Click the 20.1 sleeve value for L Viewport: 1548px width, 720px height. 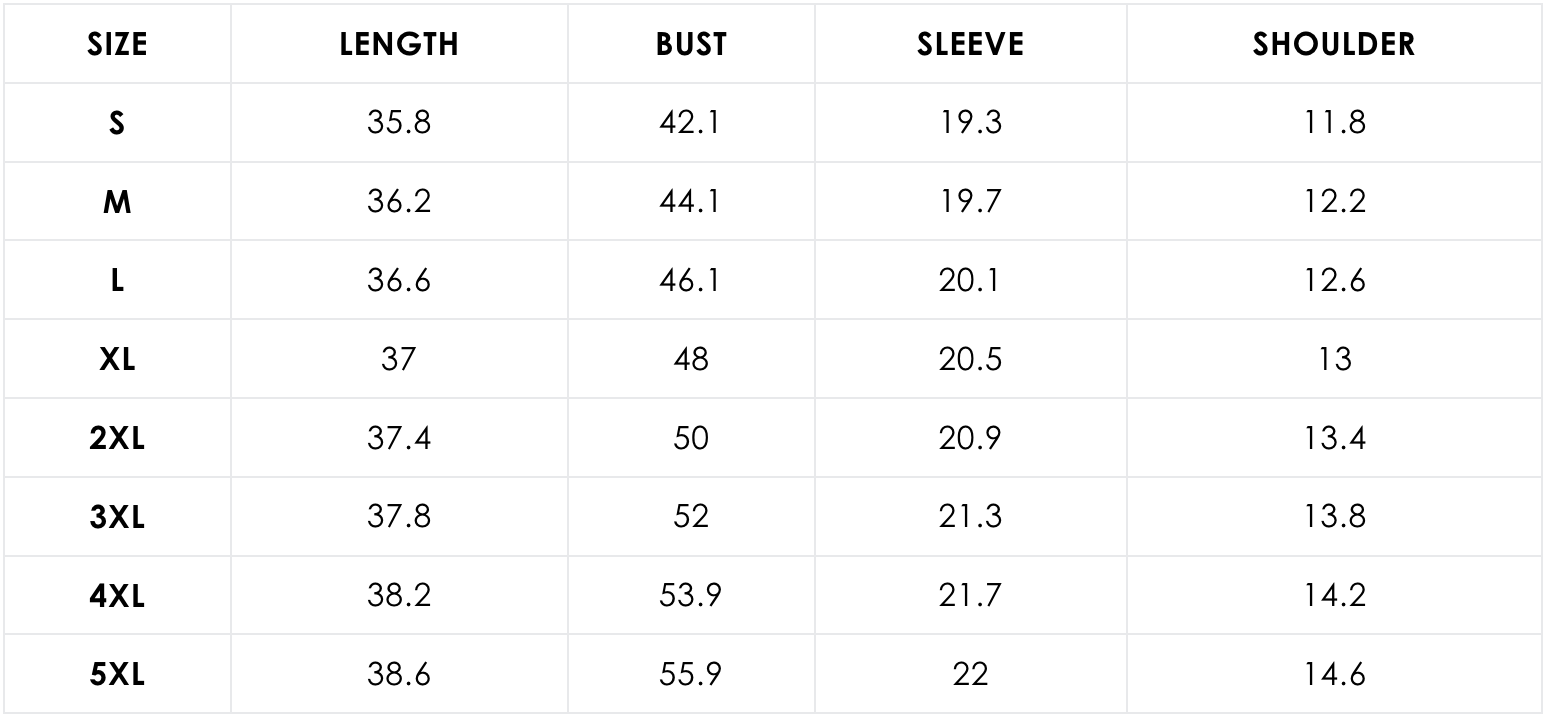click(x=970, y=281)
